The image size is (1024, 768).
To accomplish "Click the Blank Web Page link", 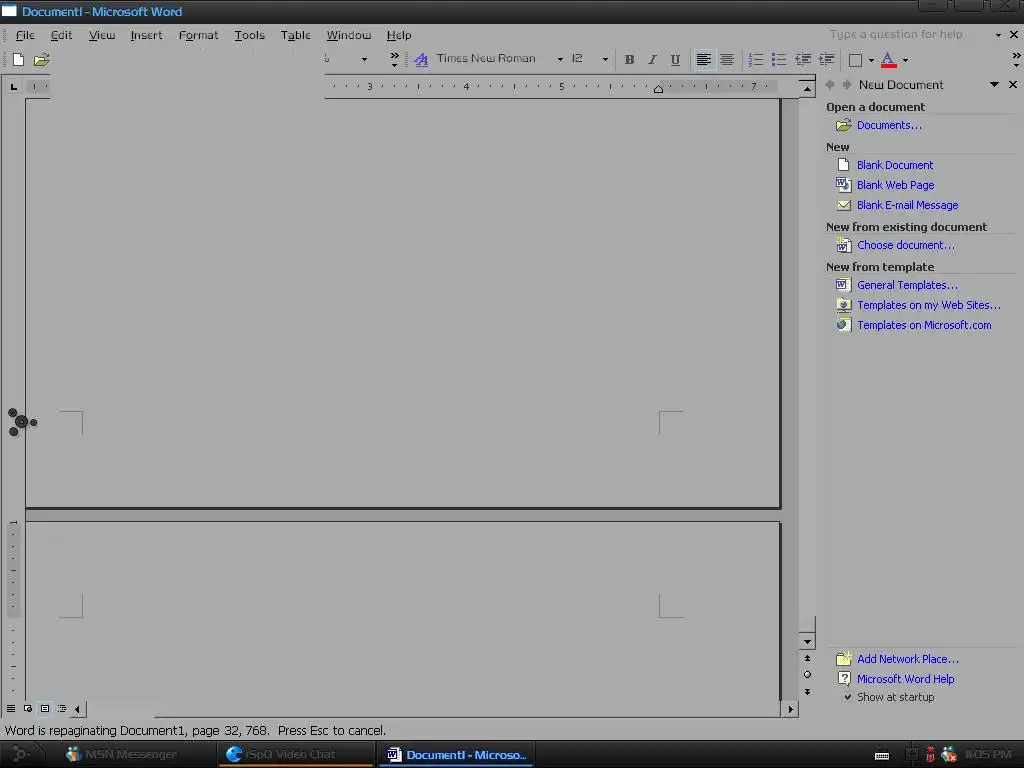I will point(895,185).
